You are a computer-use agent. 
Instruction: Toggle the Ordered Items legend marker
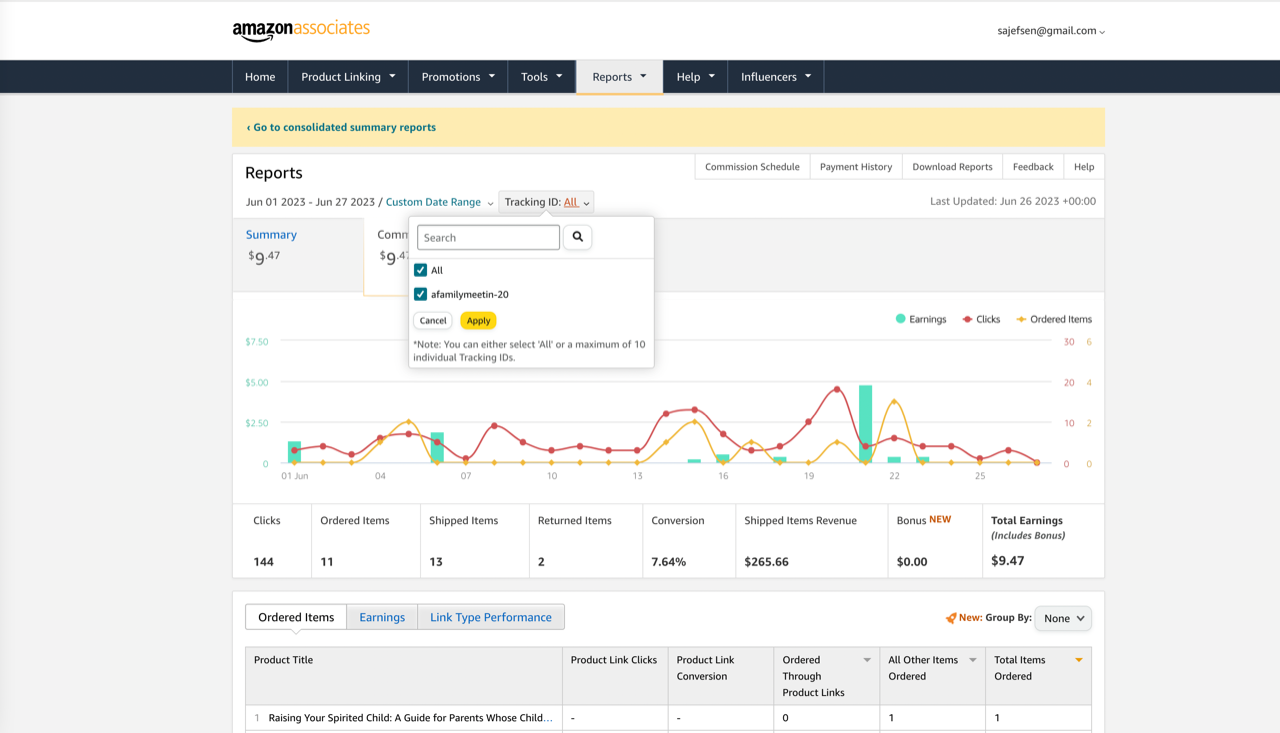1021,319
